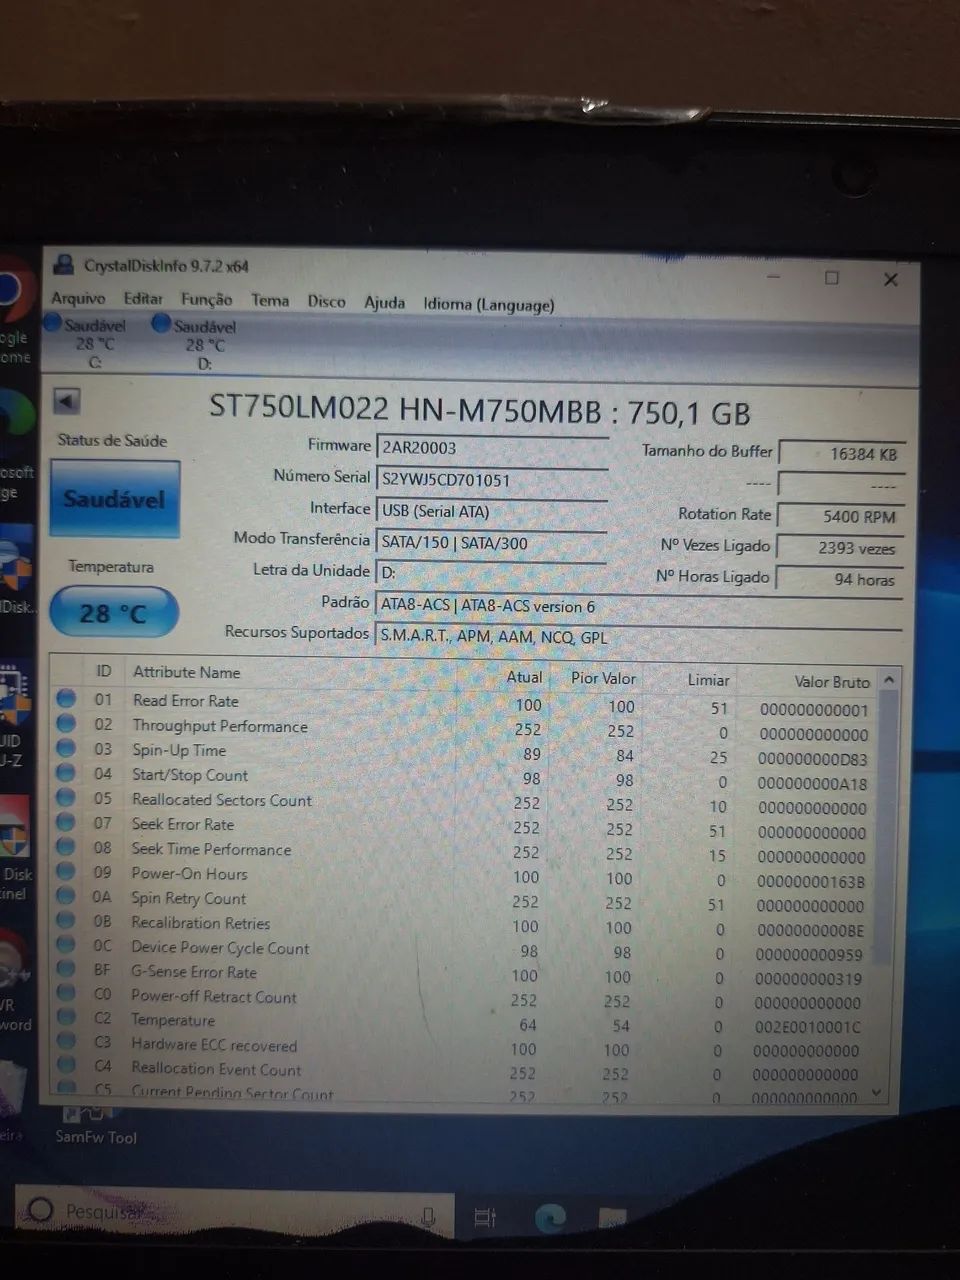Click the Hardware ECC recovered status dot
This screenshot has width=960, height=1280.
coord(66,1041)
